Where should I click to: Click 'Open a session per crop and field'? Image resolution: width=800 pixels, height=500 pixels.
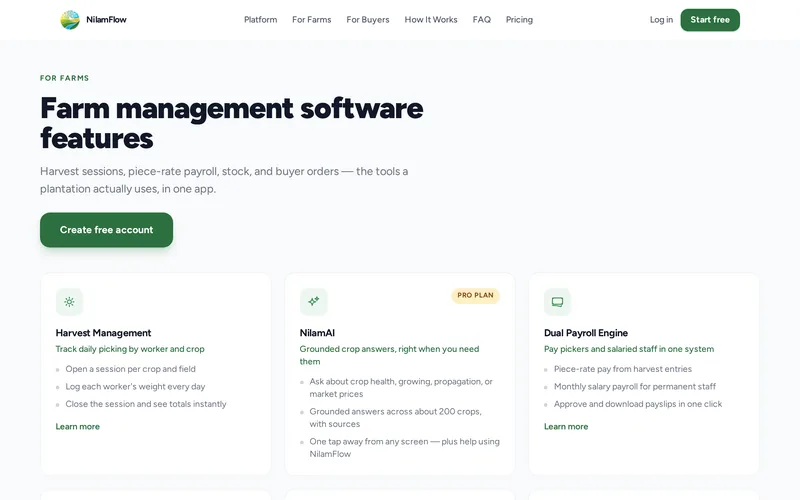tap(130, 369)
